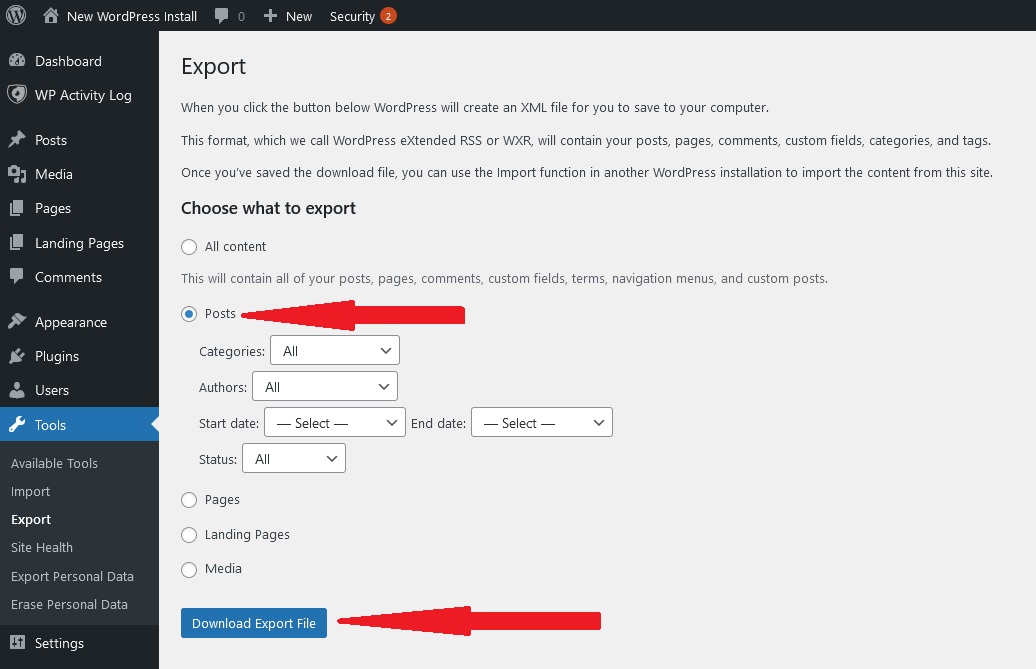Open the Site Health submenu link
Image resolution: width=1036 pixels, height=669 pixels.
tap(42, 547)
